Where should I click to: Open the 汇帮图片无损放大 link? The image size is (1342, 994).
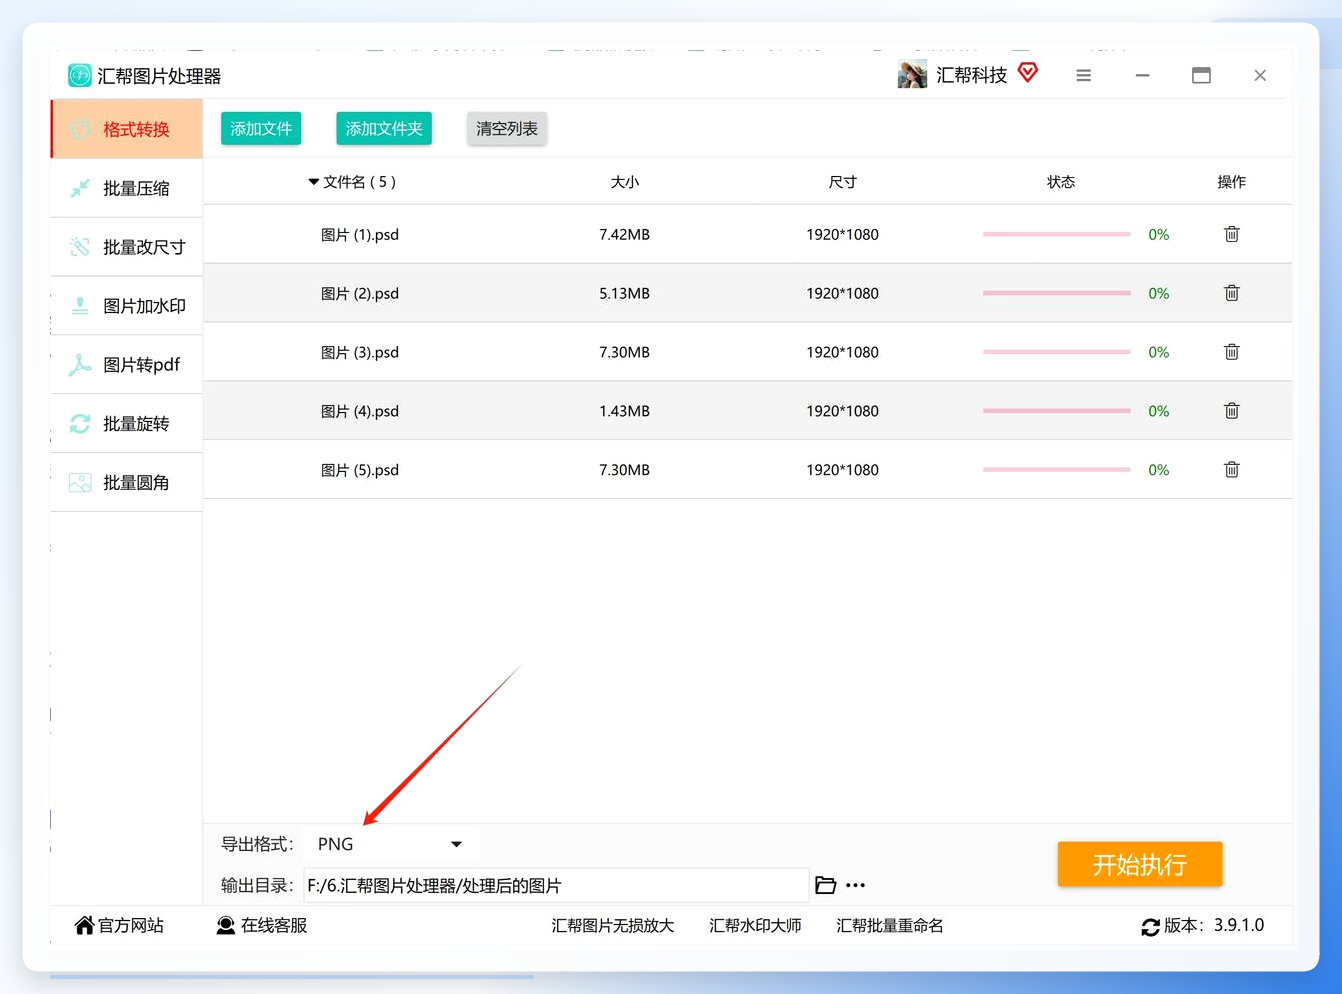pos(613,926)
